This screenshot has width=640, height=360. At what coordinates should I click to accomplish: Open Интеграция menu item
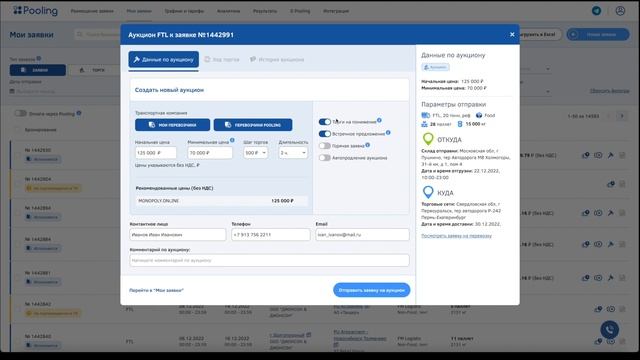coord(336,11)
